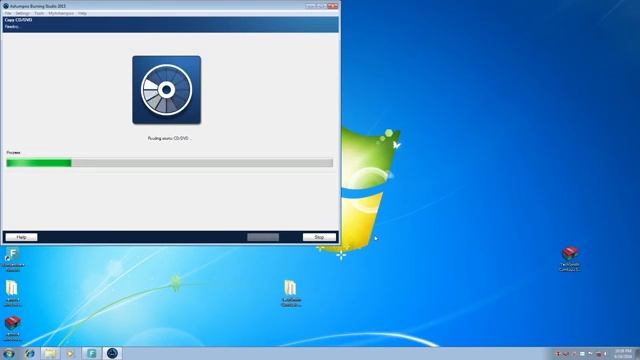Select the F shortcut icon on desktop
This screenshot has height=360, width=640.
[13, 260]
